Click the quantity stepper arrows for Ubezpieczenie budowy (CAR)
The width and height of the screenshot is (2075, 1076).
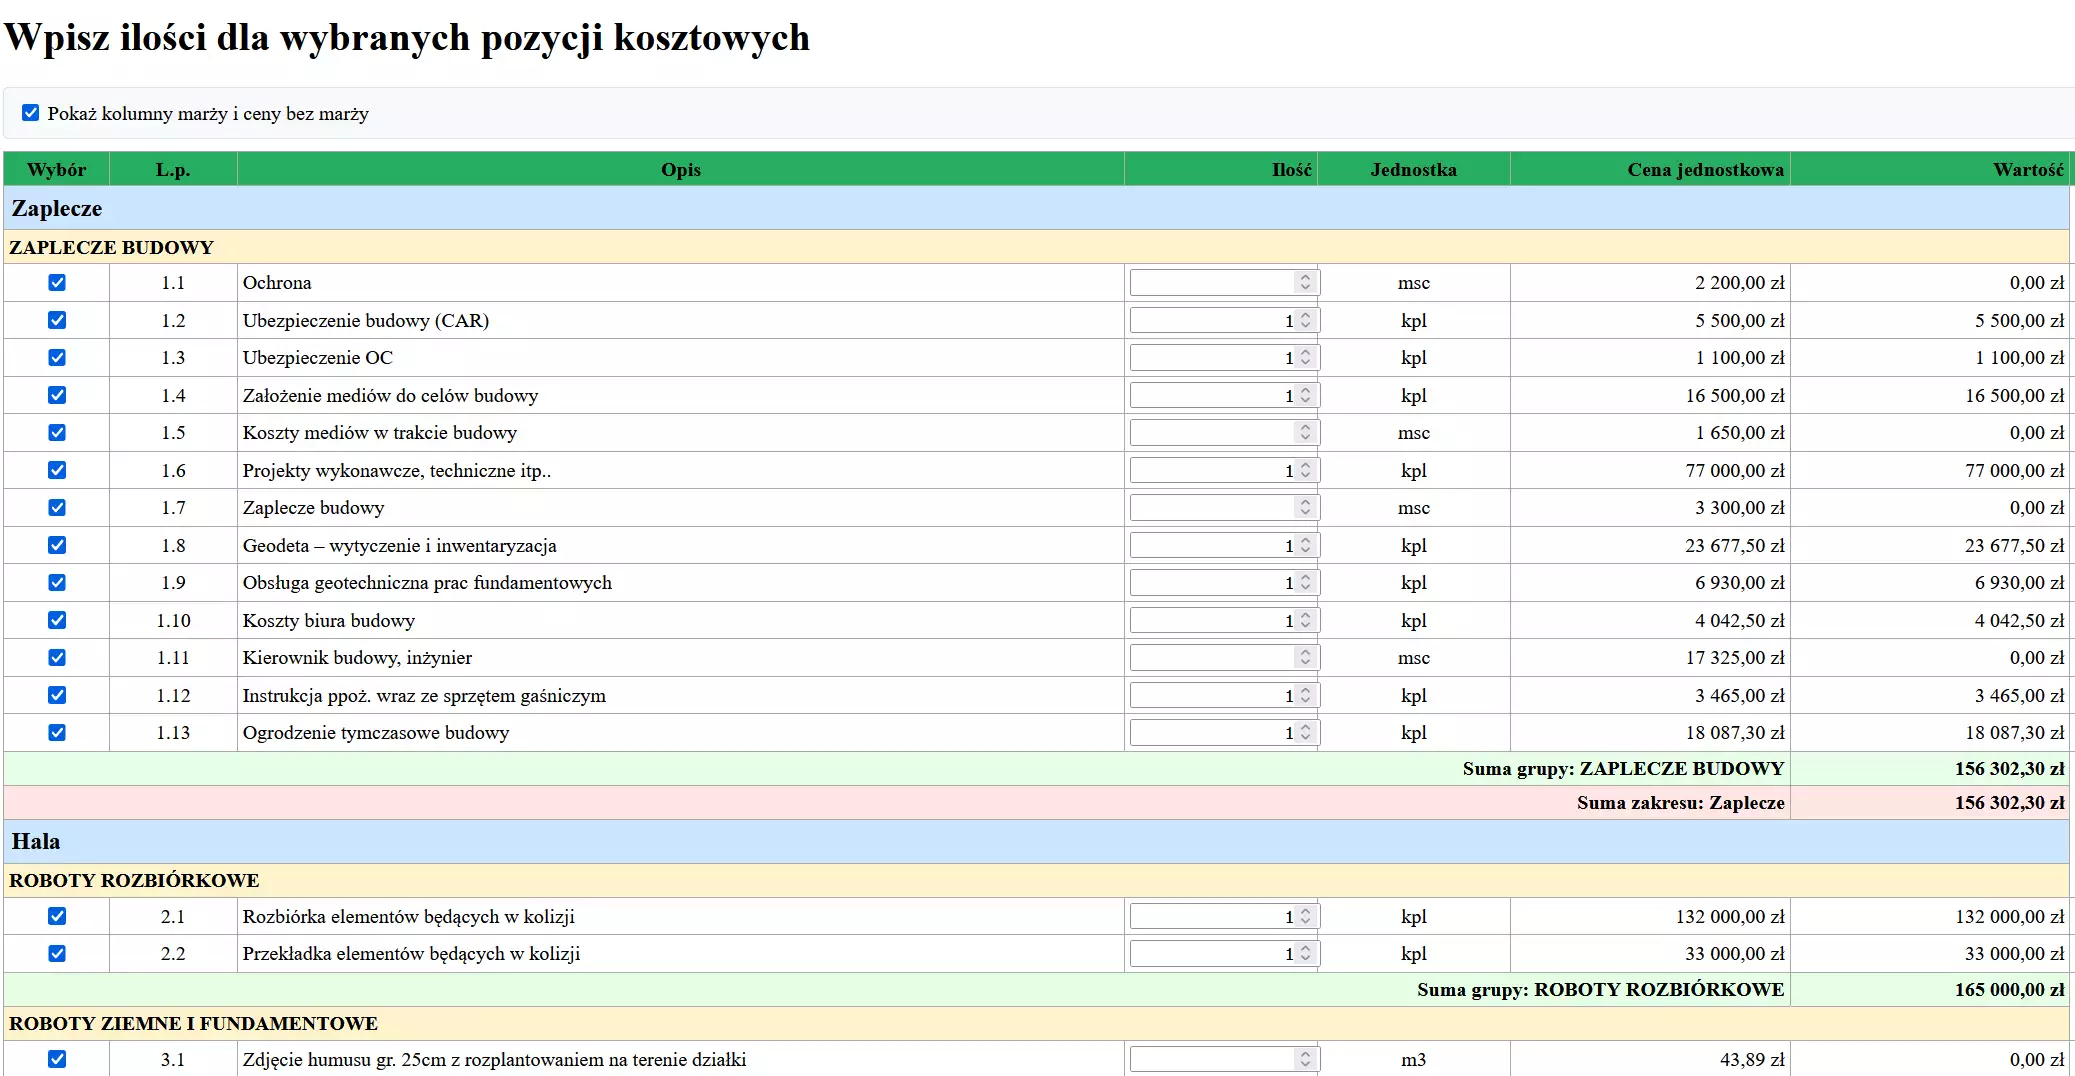(1305, 321)
